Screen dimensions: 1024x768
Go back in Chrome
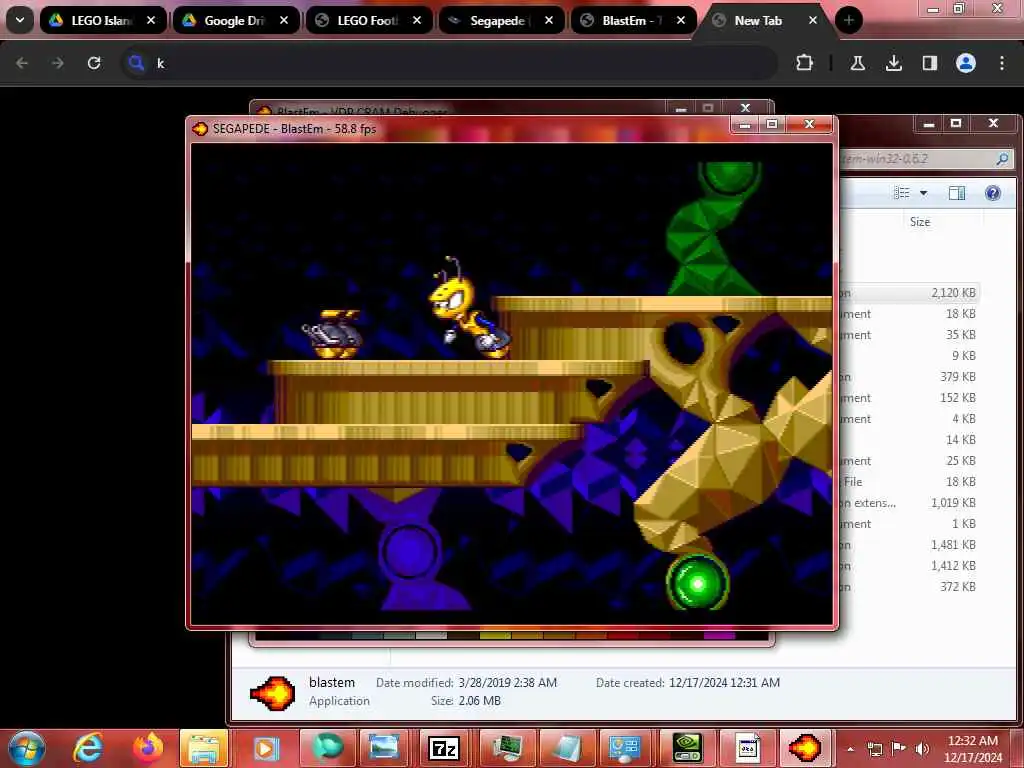pos(22,63)
